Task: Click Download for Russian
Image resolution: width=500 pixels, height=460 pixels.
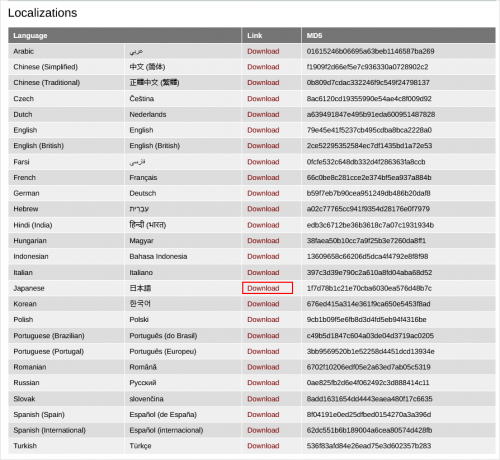Action: click(263, 383)
